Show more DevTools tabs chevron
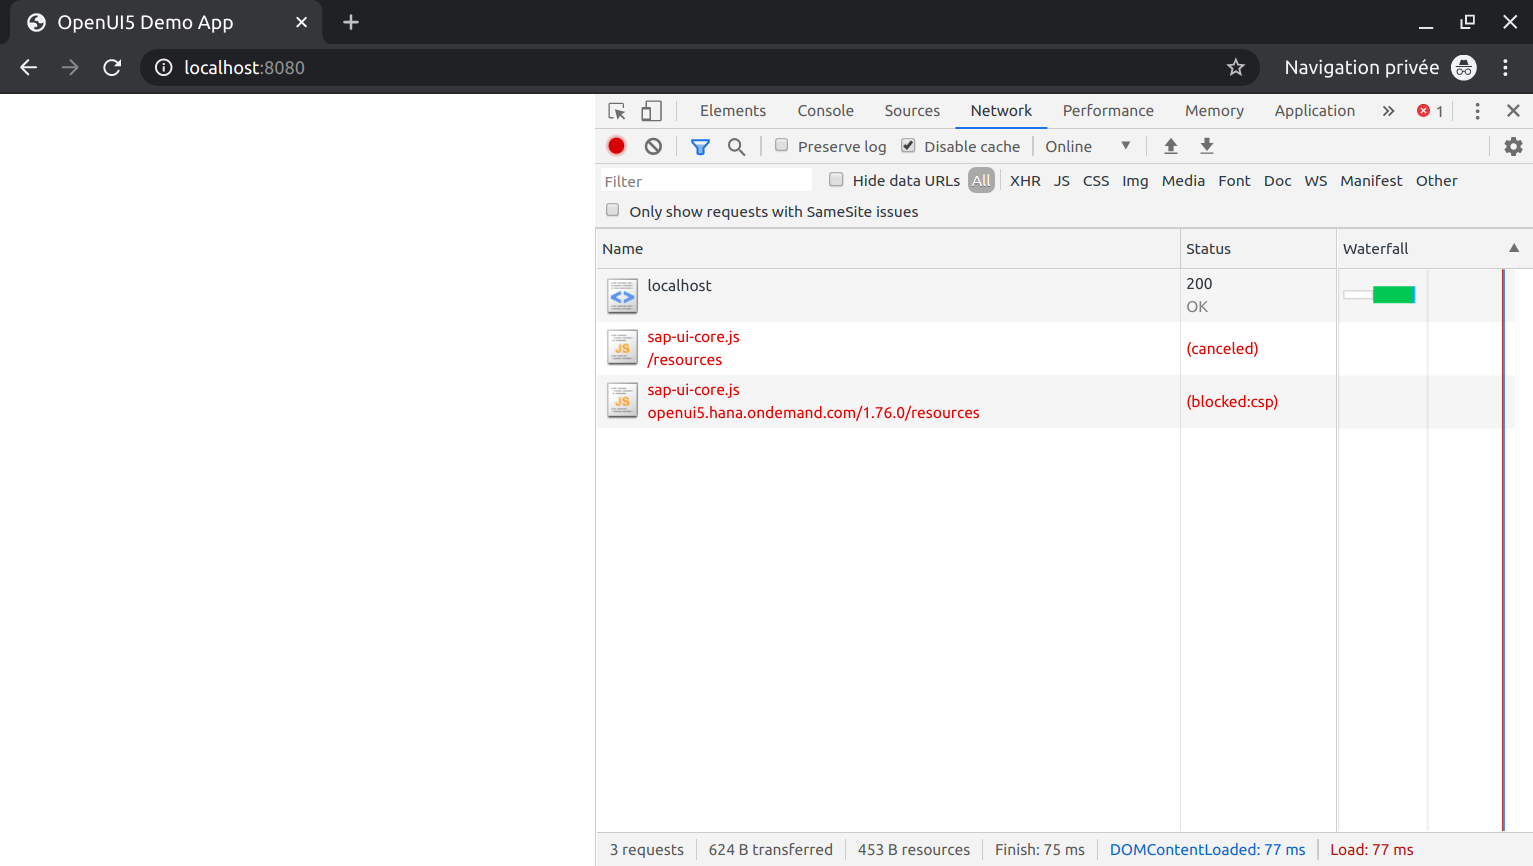 coord(1388,111)
